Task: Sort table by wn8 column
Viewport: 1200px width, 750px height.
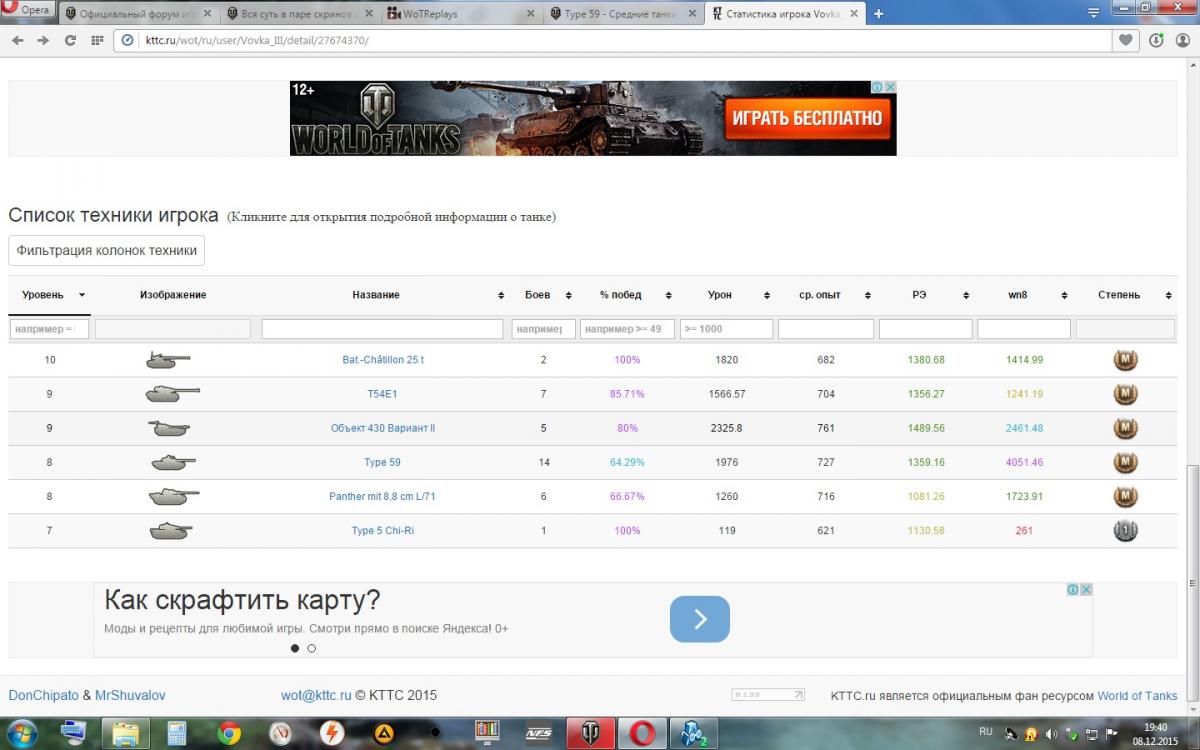Action: coord(1024,295)
